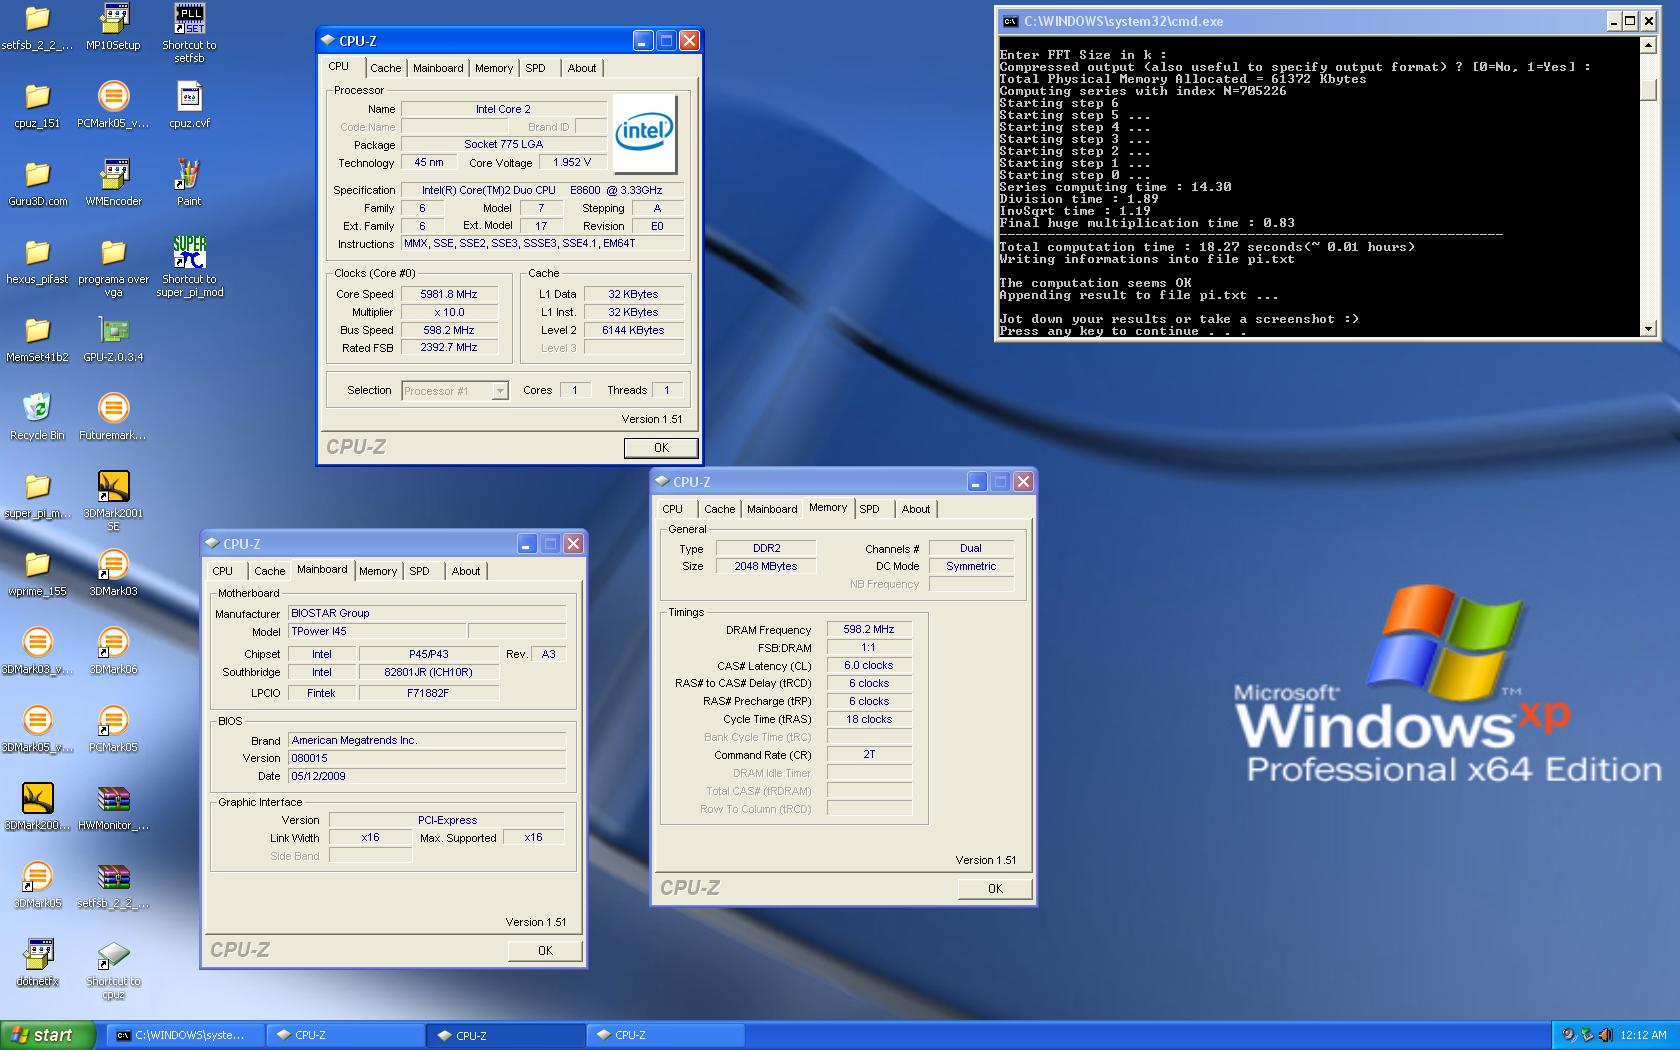Open SPD tab in top CPU-Z window
The image size is (1680, 1050).
point(536,68)
